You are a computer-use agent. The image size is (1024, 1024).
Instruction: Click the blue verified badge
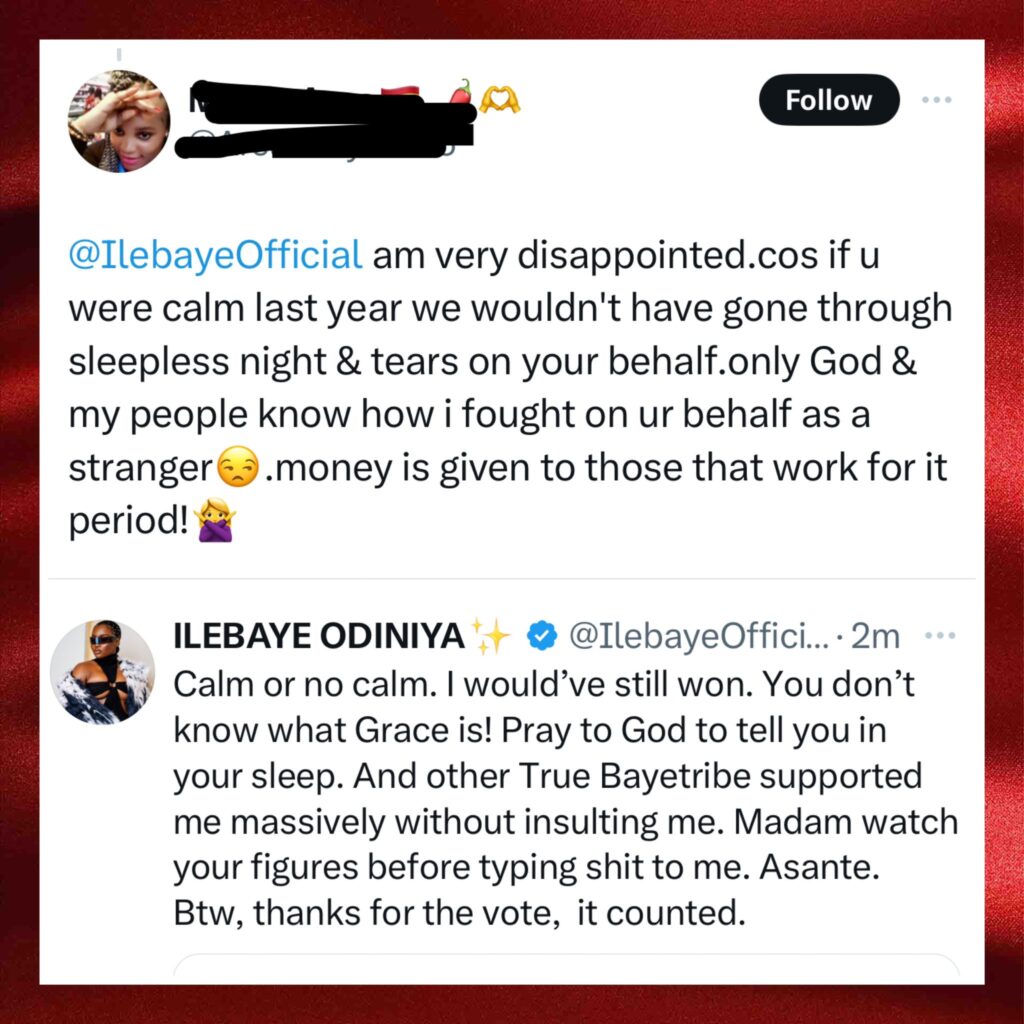click(542, 635)
